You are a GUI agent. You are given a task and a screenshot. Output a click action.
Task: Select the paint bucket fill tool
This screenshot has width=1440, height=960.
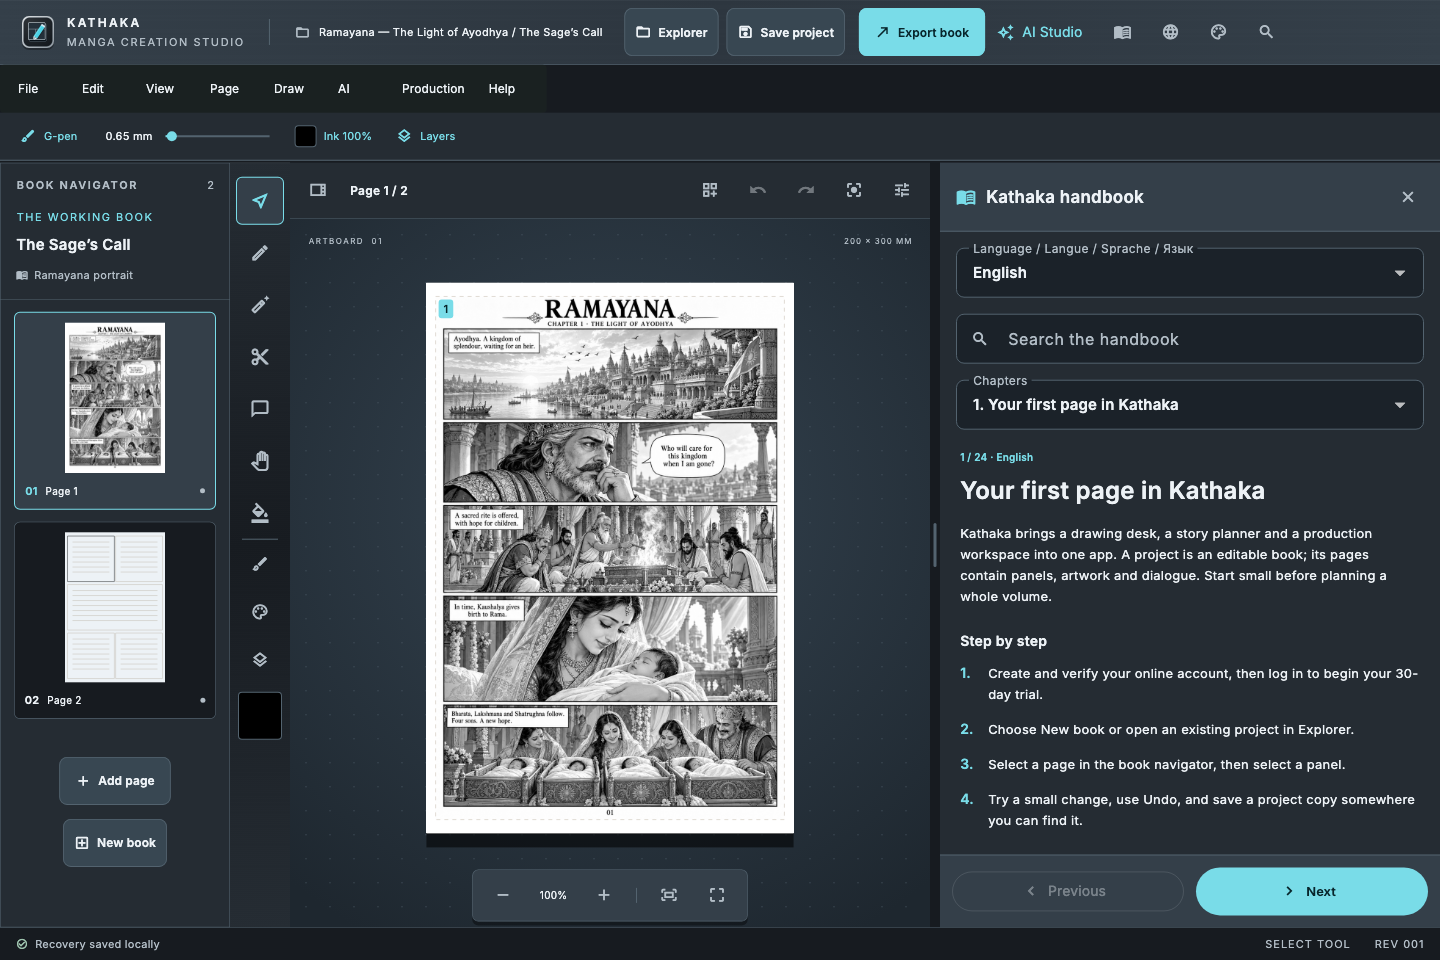pyautogui.click(x=260, y=513)
